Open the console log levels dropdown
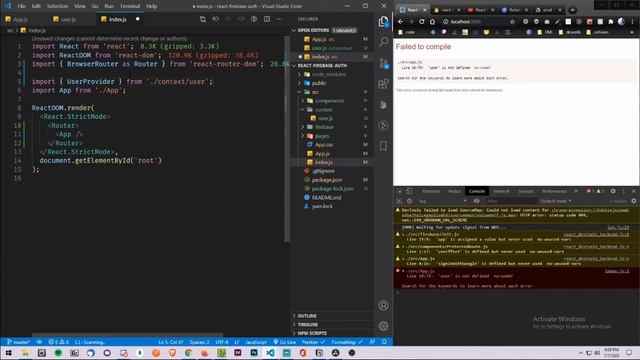 [556, 201]
